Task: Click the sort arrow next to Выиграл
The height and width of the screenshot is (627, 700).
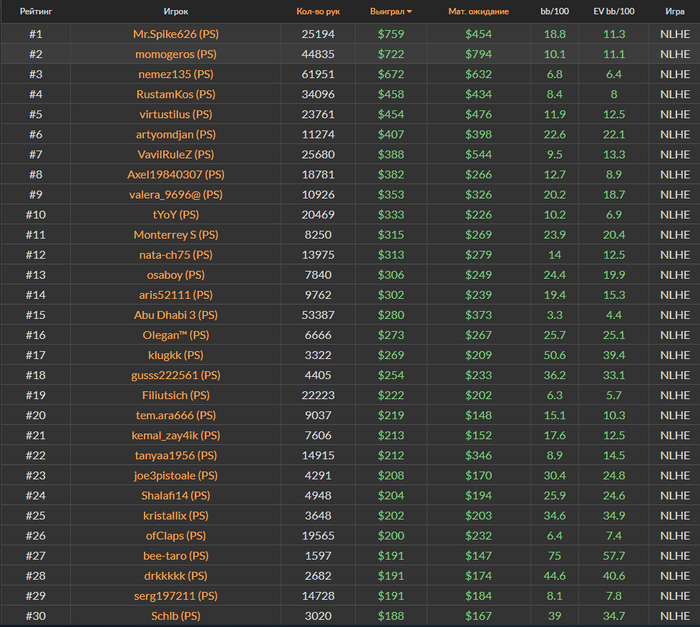Action: point(409,12)
